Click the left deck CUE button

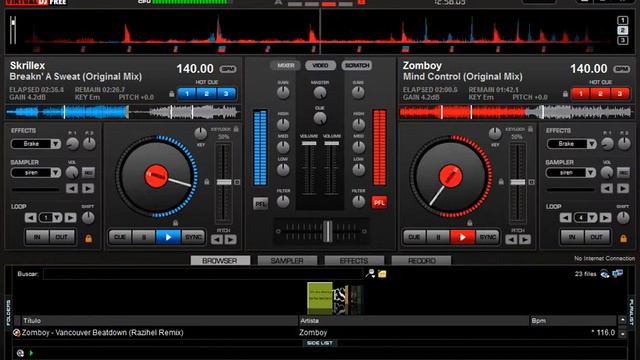click(120, 237)
